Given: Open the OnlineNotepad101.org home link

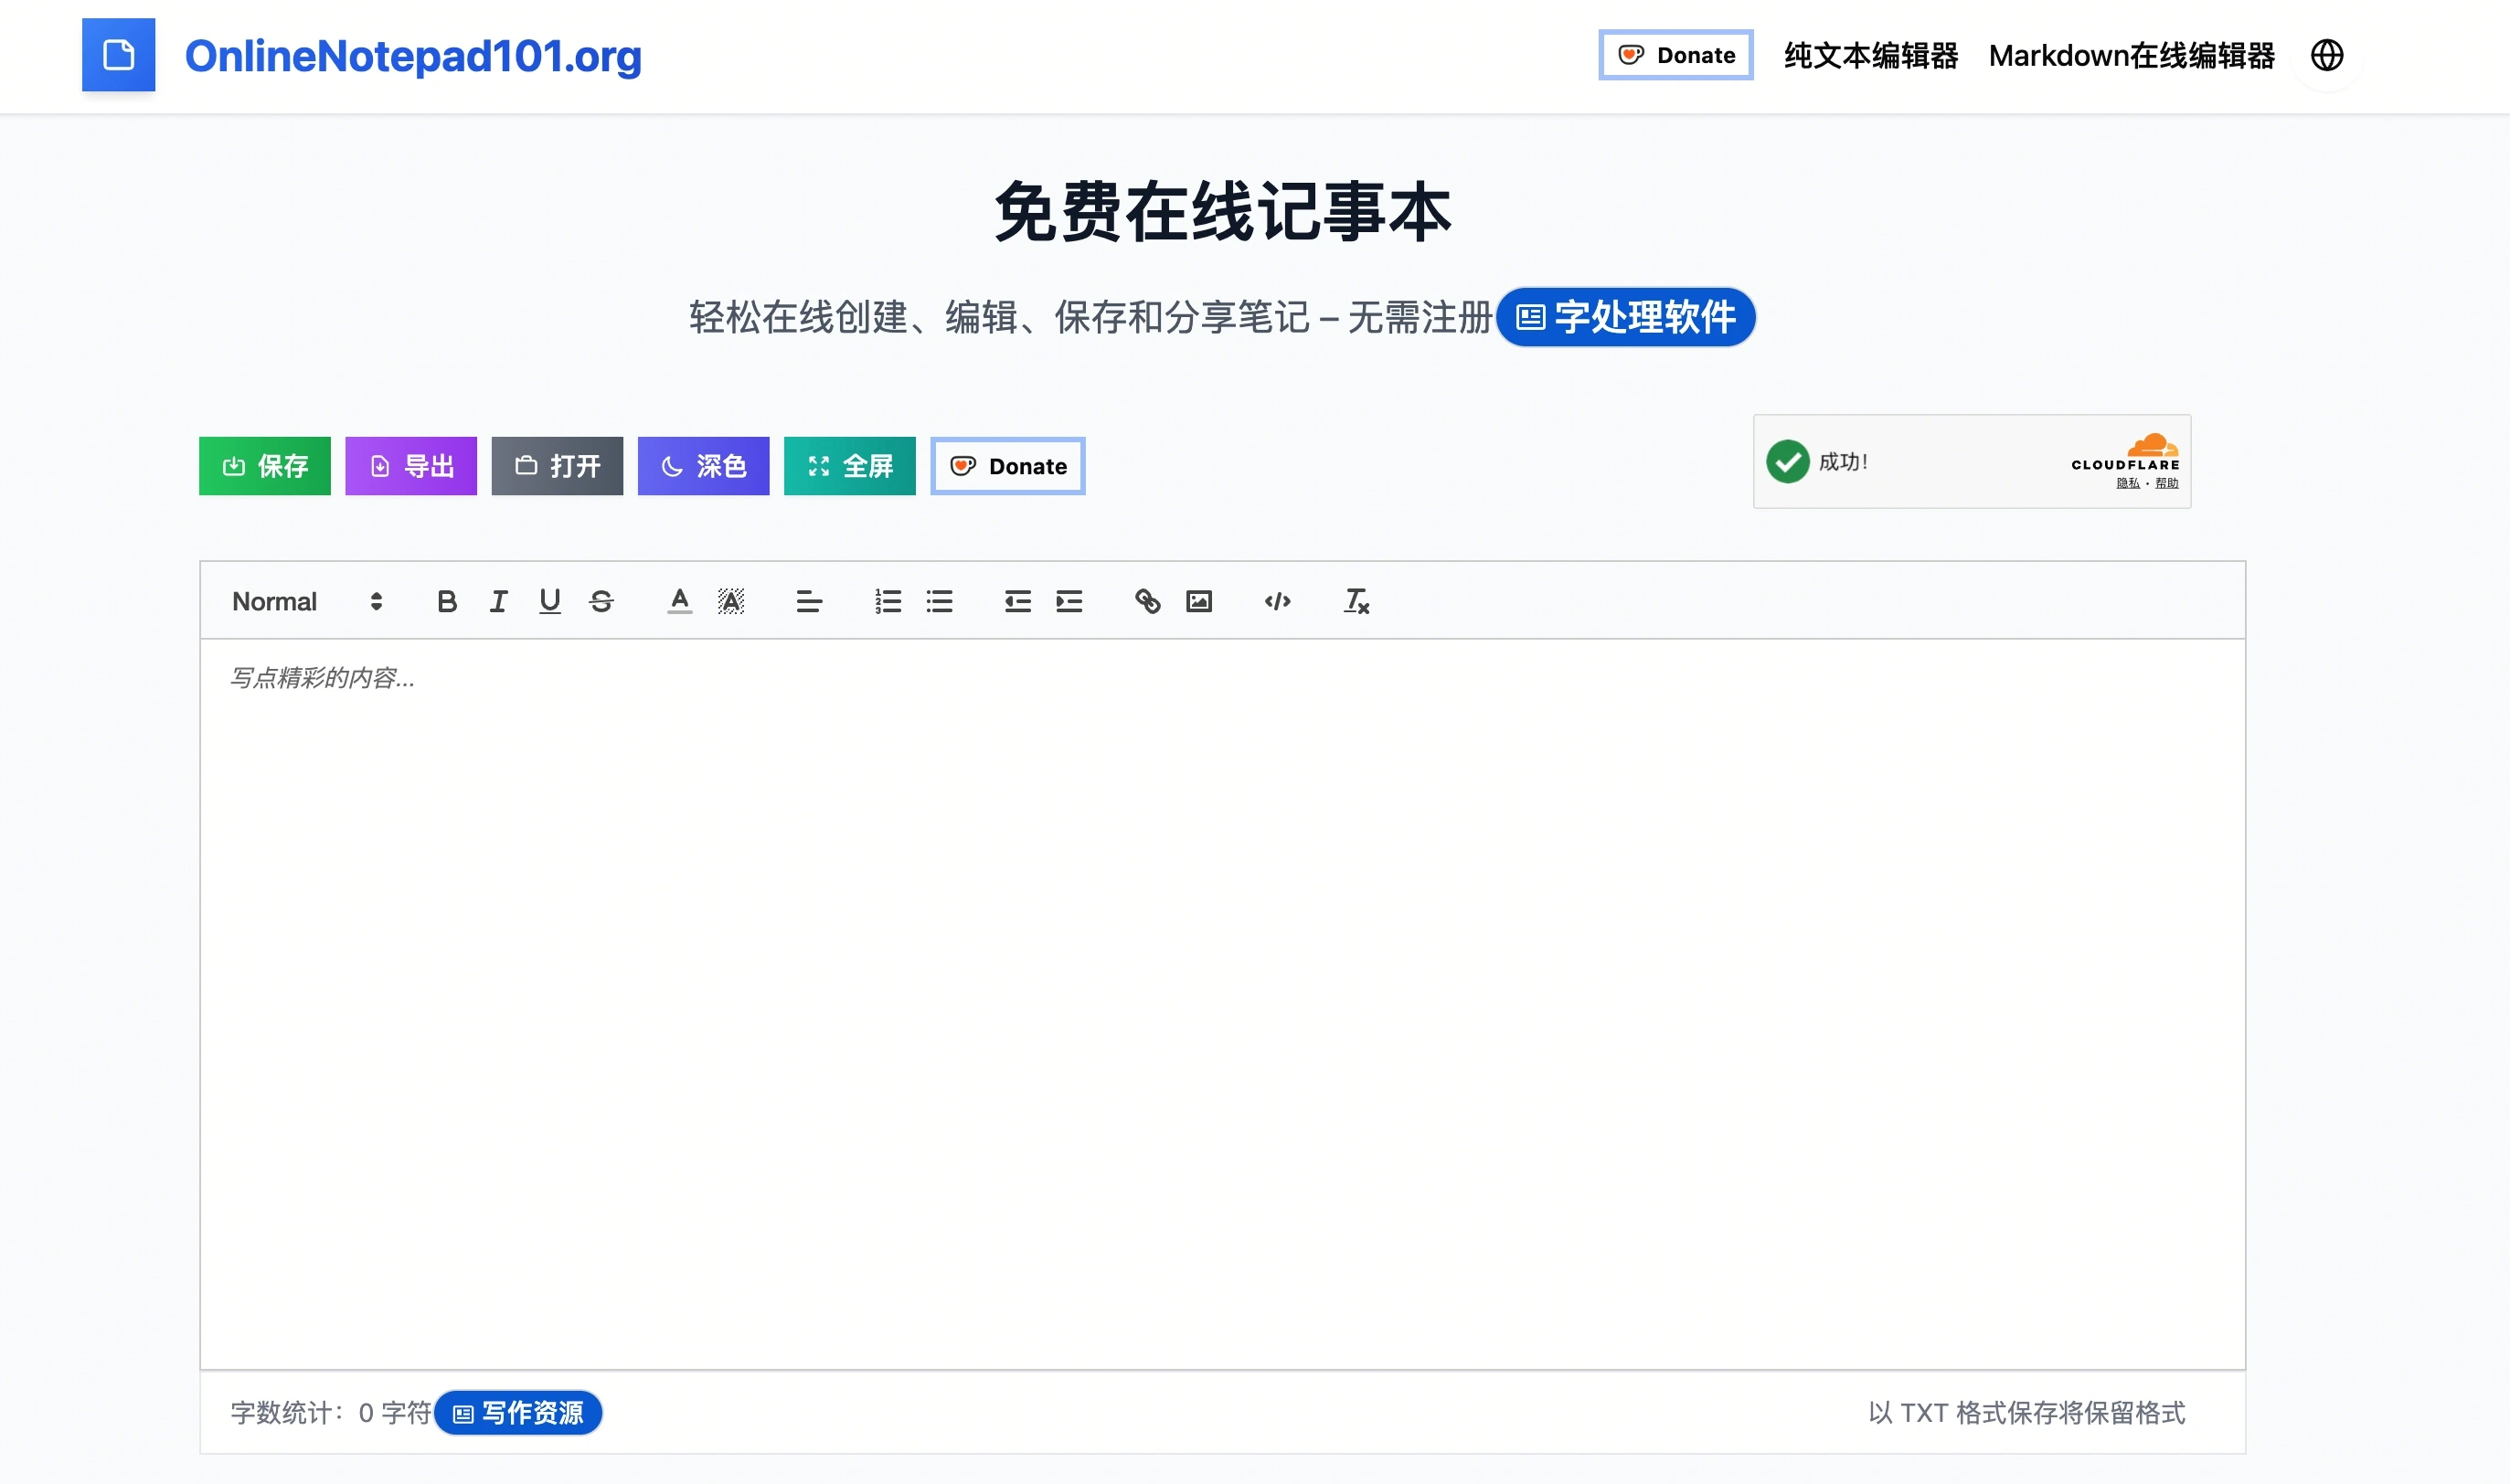Looking at the screenshot, I should (413, 56).
